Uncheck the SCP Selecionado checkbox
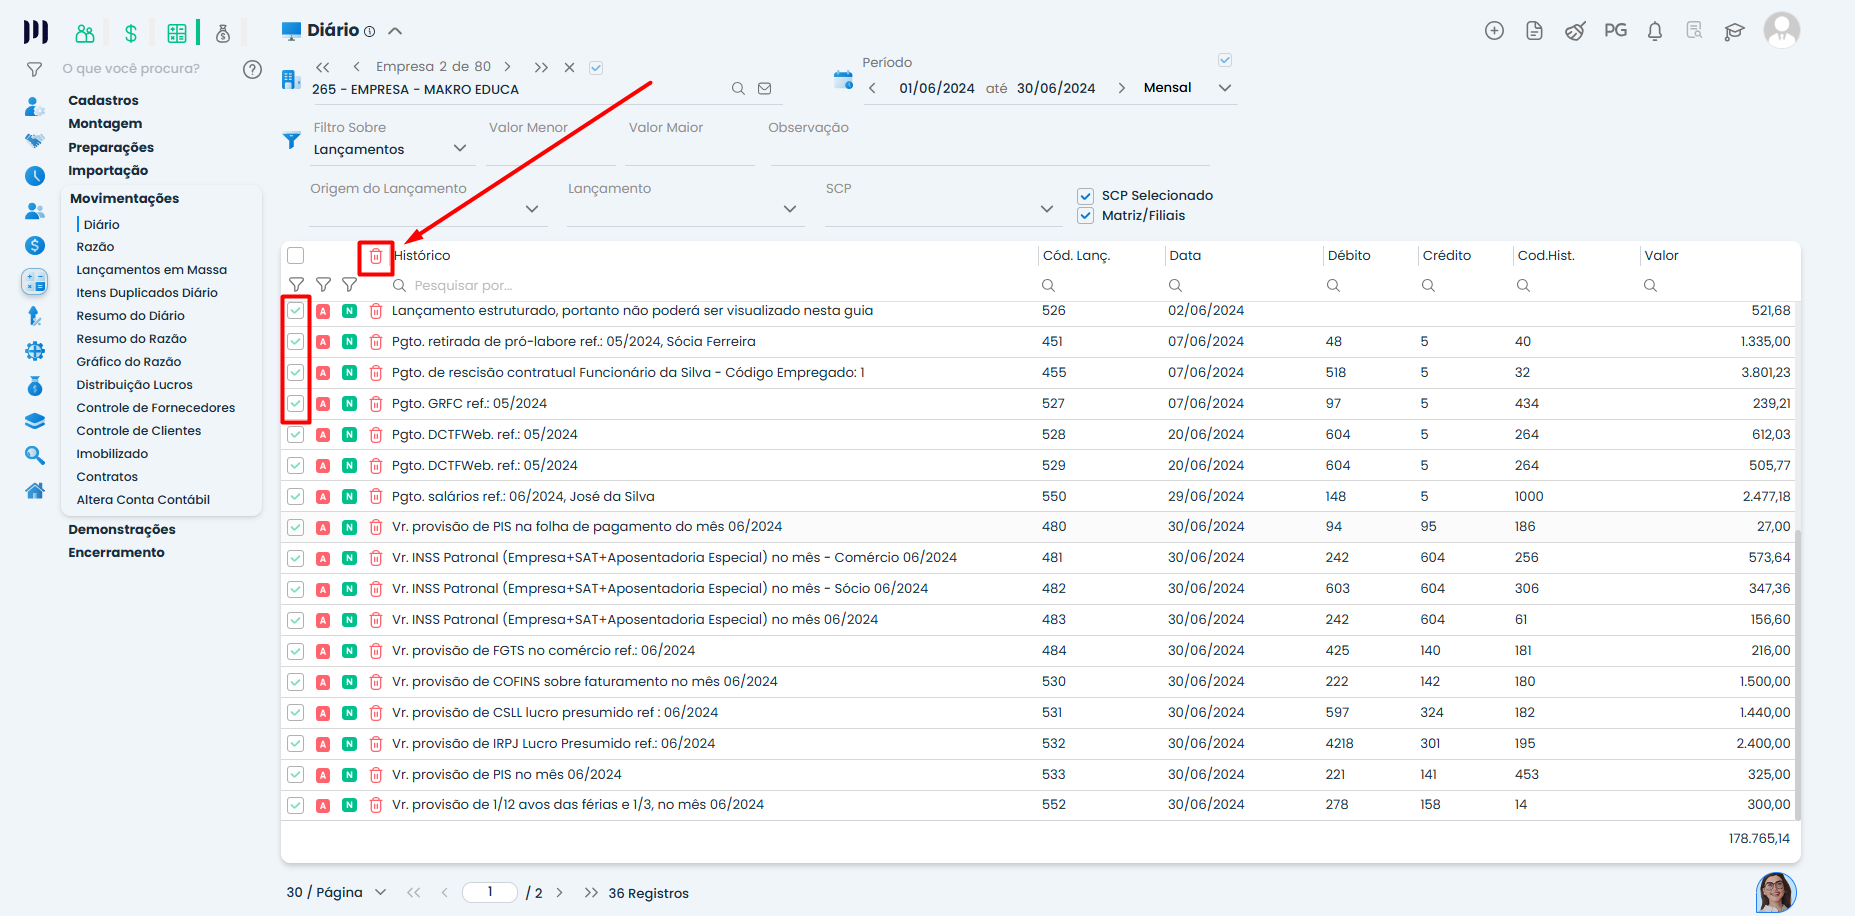This screenshot has width=1855, height=916. click(x=1085, y=196)
